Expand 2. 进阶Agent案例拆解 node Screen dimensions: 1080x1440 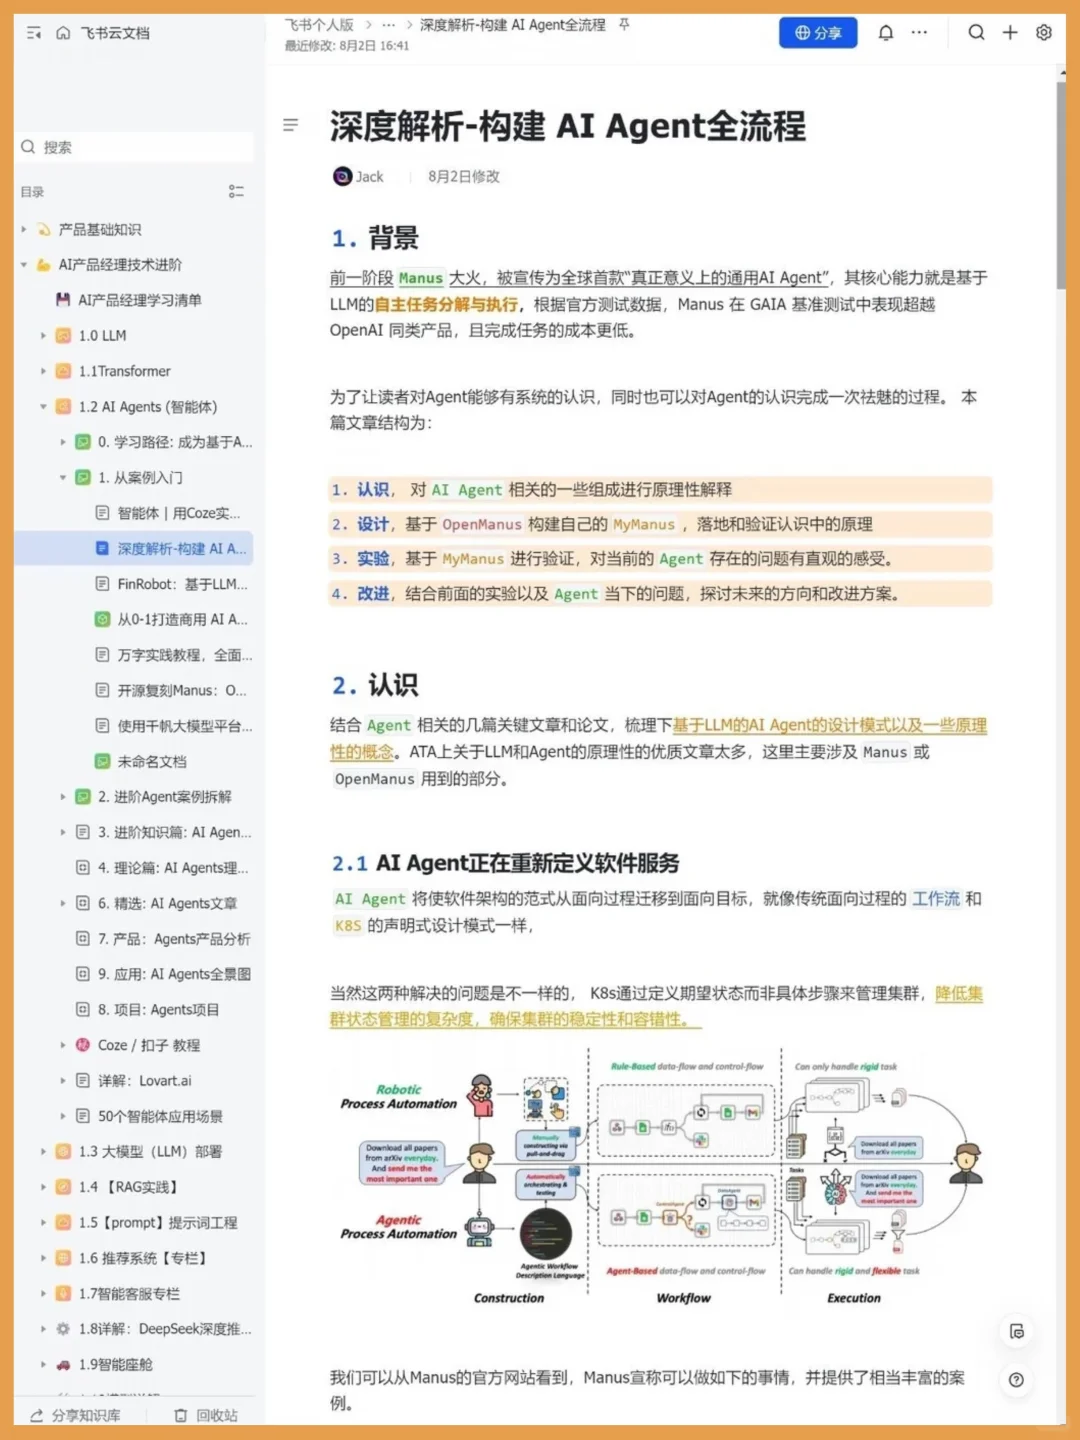[62, 797]
